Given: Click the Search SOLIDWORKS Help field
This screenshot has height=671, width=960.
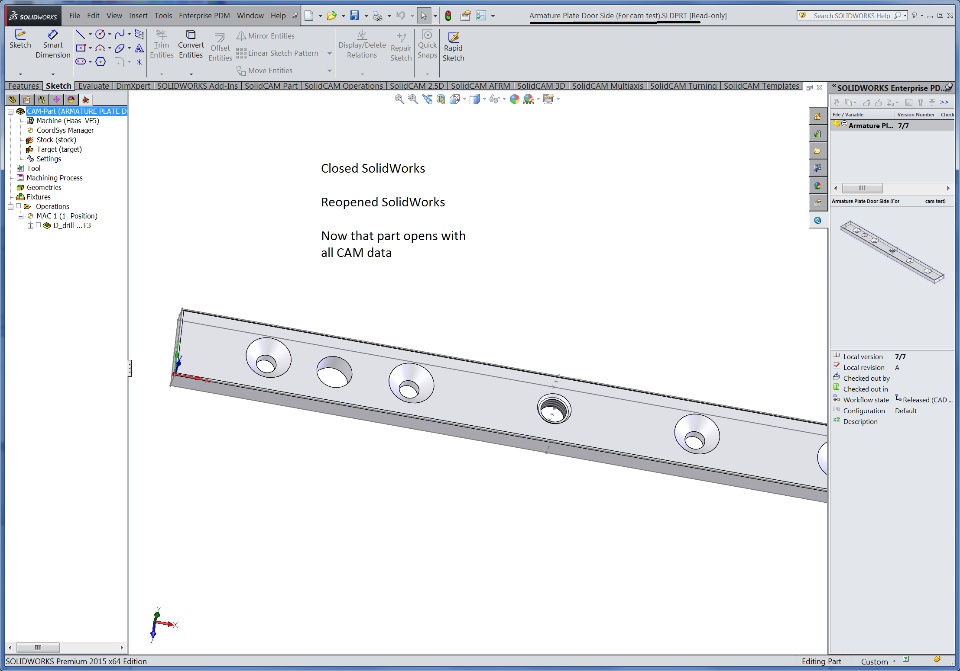Looking at the screenshot, I should [x=852, y=15].
